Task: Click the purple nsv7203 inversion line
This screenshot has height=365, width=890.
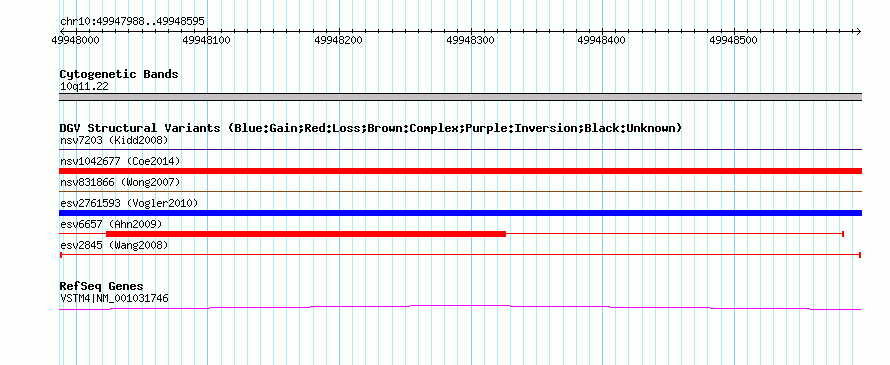Action: 460,150
